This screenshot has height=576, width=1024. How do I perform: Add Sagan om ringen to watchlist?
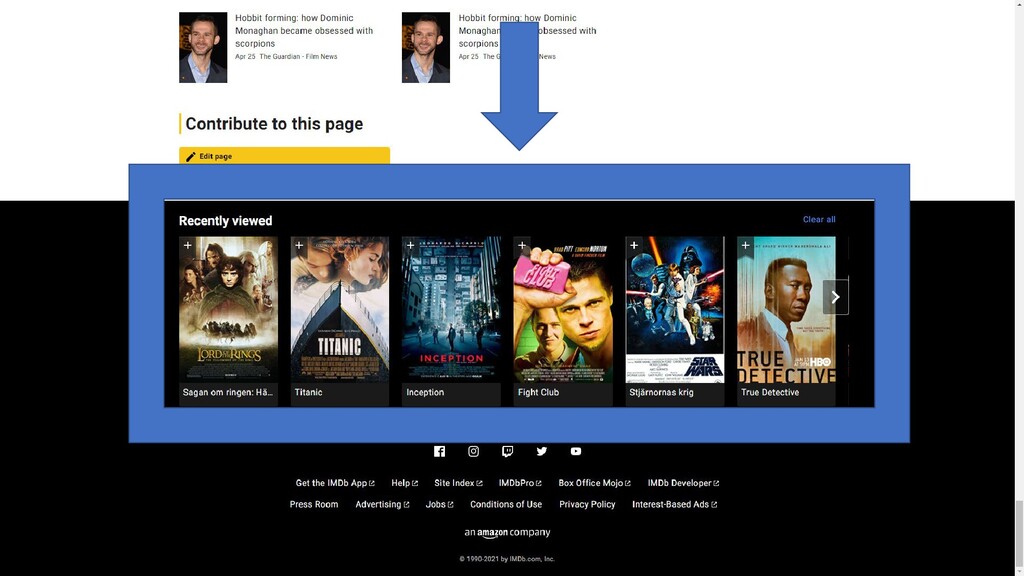point(187,246)
